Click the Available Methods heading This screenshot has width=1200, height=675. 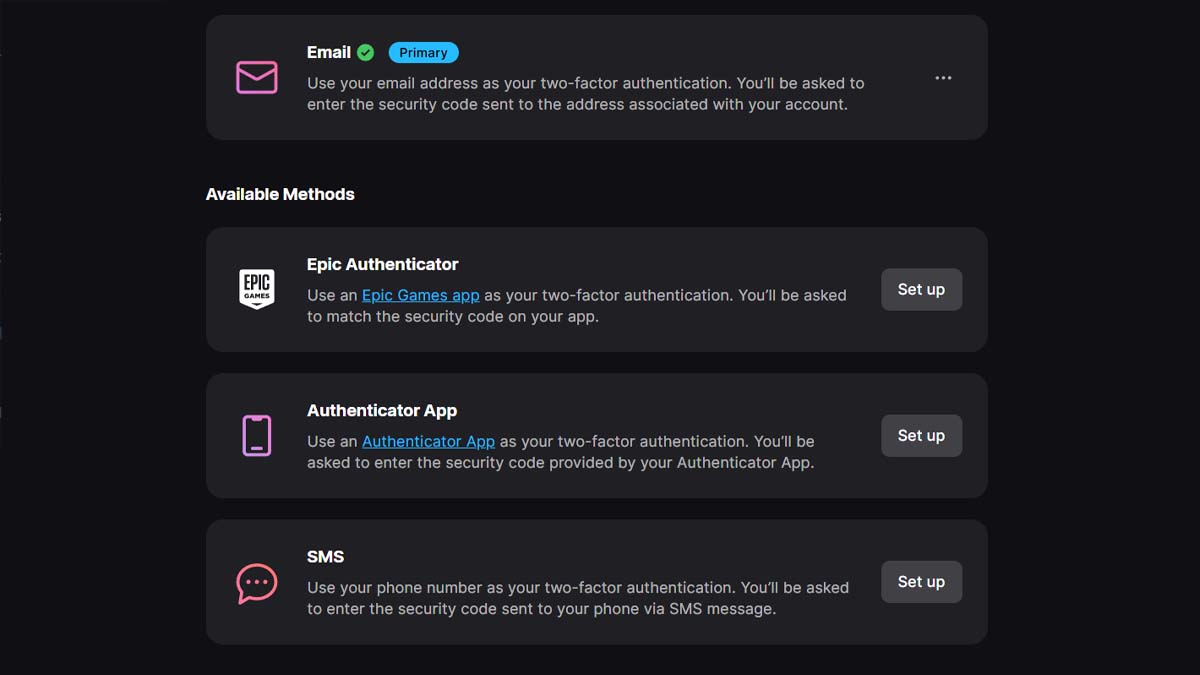(x=280, y=194)
